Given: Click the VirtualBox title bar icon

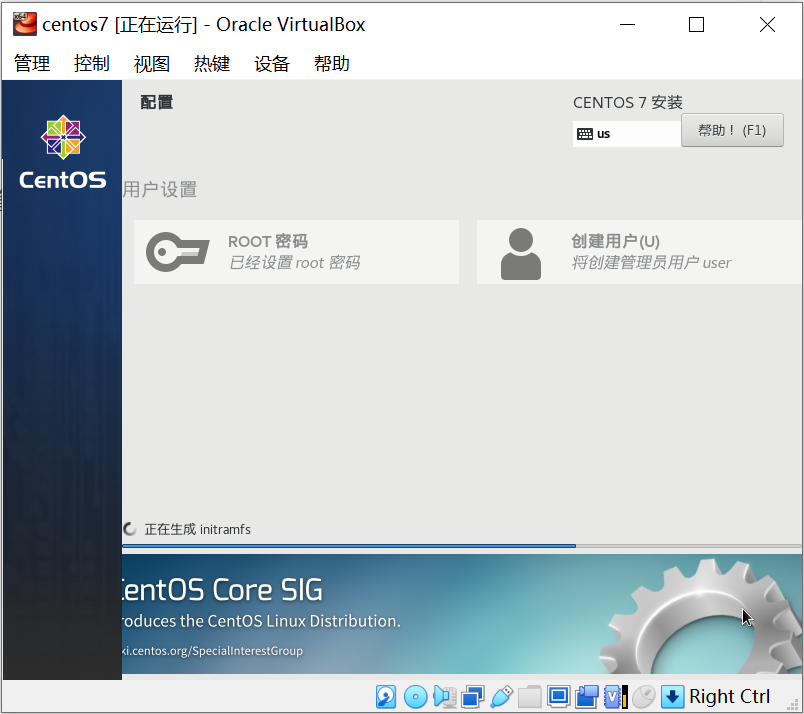Looking at the screenshot, I should [x=25, y=24].
